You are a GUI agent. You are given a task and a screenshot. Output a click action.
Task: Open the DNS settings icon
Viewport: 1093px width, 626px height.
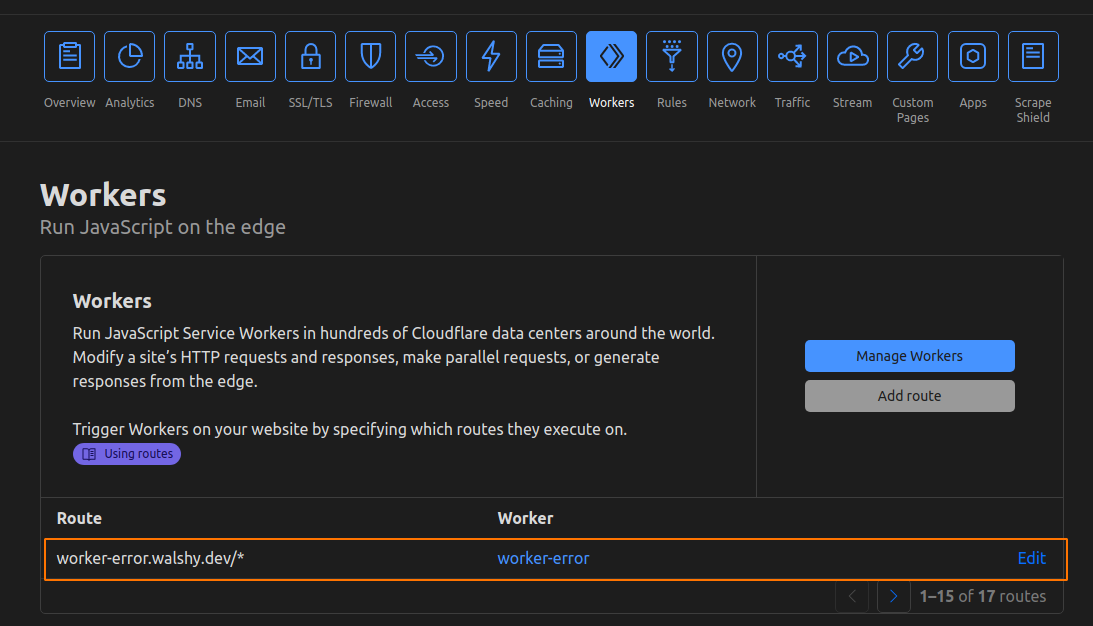pyautogui.click(x=190, y=57)
